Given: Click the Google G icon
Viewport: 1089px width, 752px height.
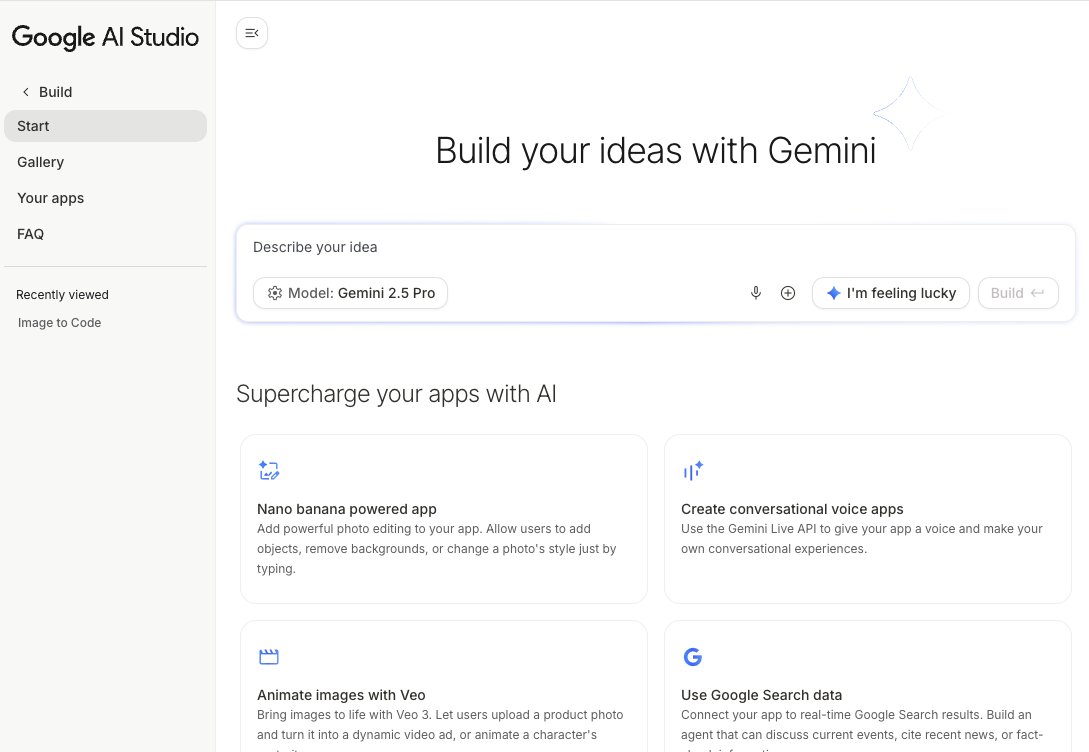Looking at the screenshot, I should pos(692,656).
